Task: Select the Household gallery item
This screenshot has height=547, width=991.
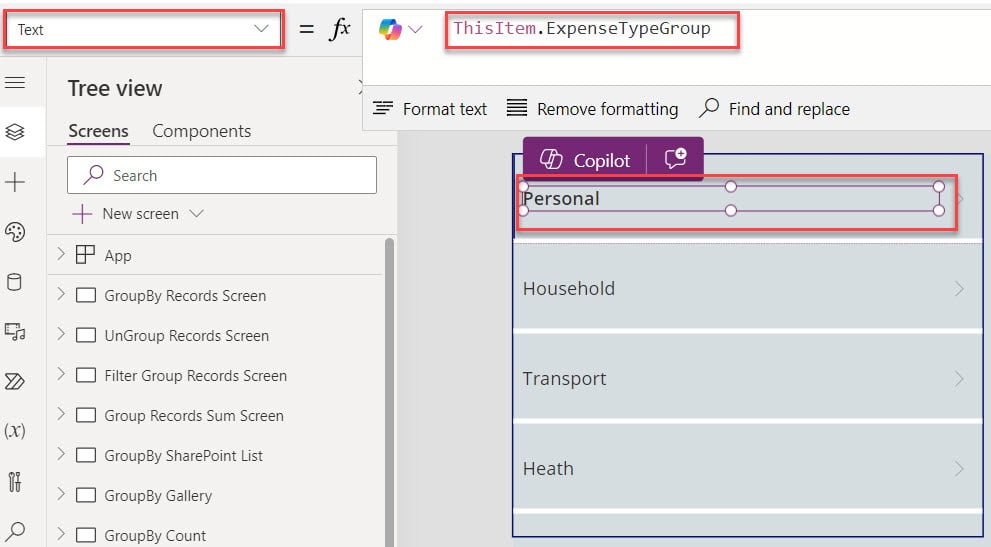Action: tap(748, 288)
